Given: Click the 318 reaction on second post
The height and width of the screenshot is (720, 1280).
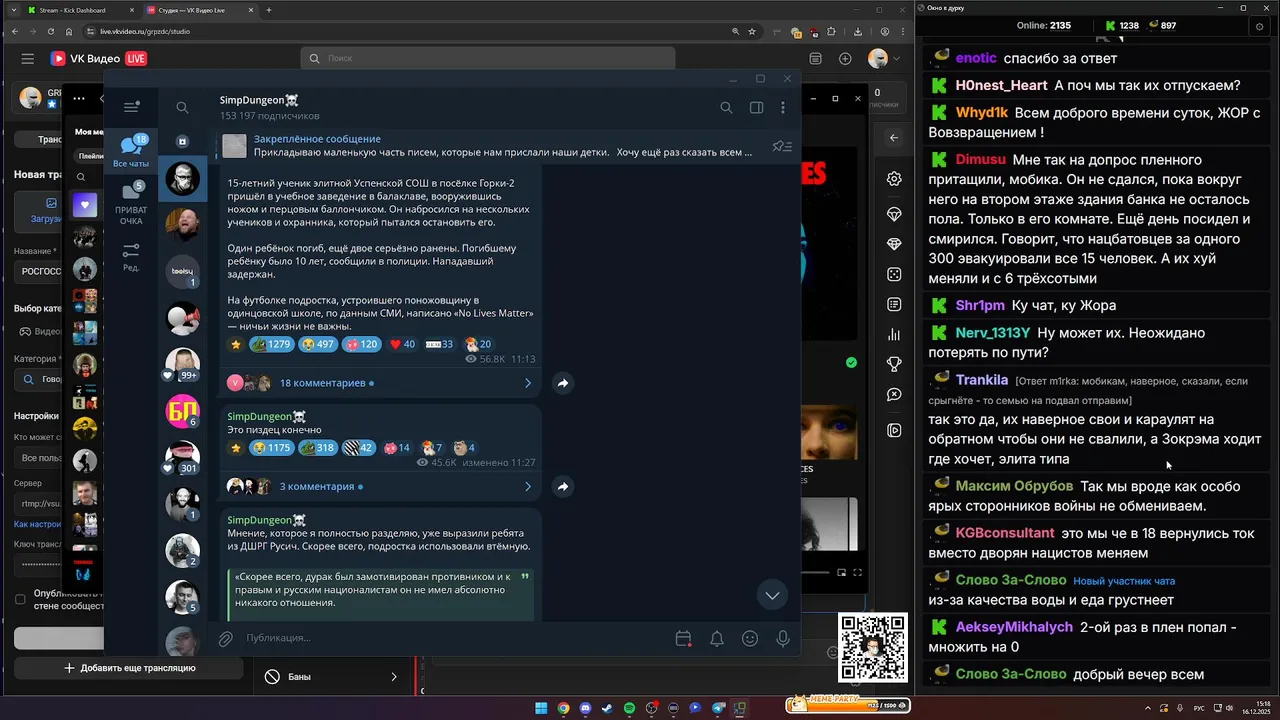Looking at the screenshot, I should coord(319,448).
